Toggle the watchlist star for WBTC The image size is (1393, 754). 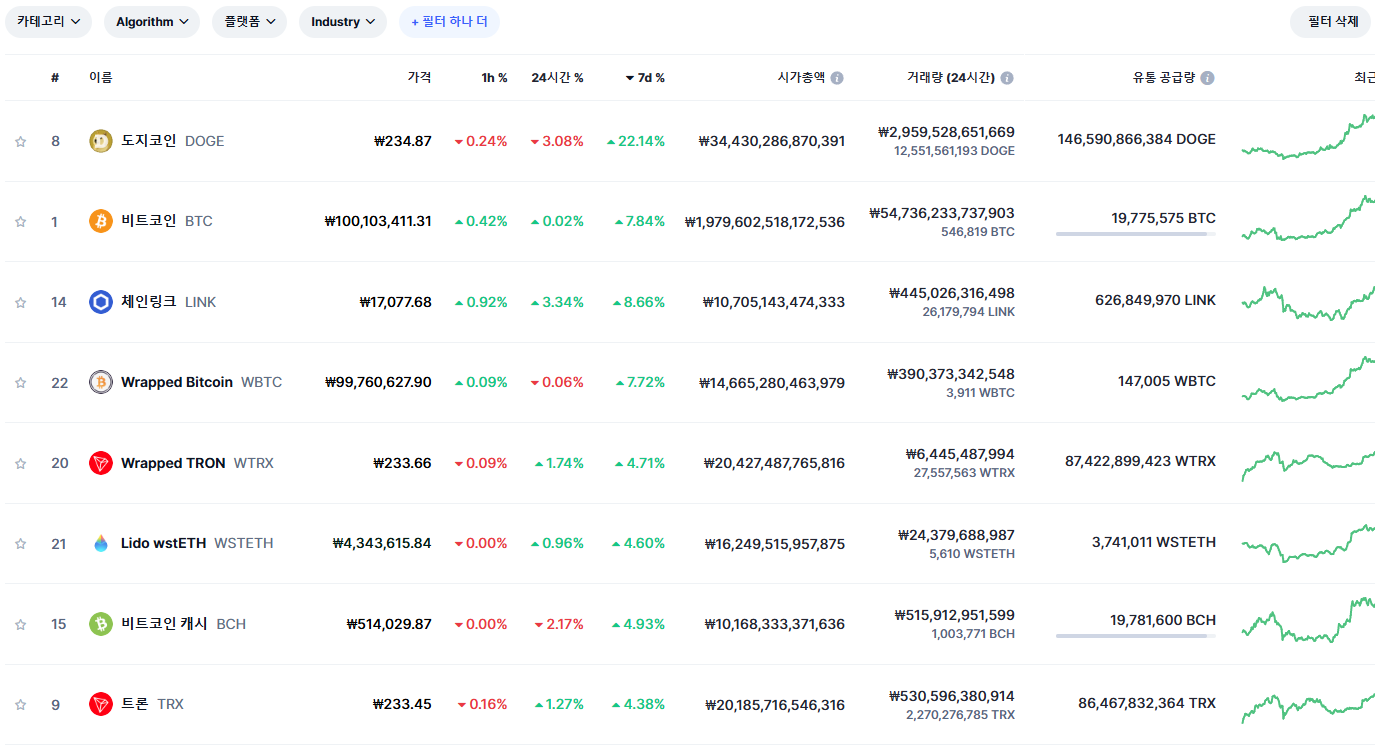(x=20, y=382)
